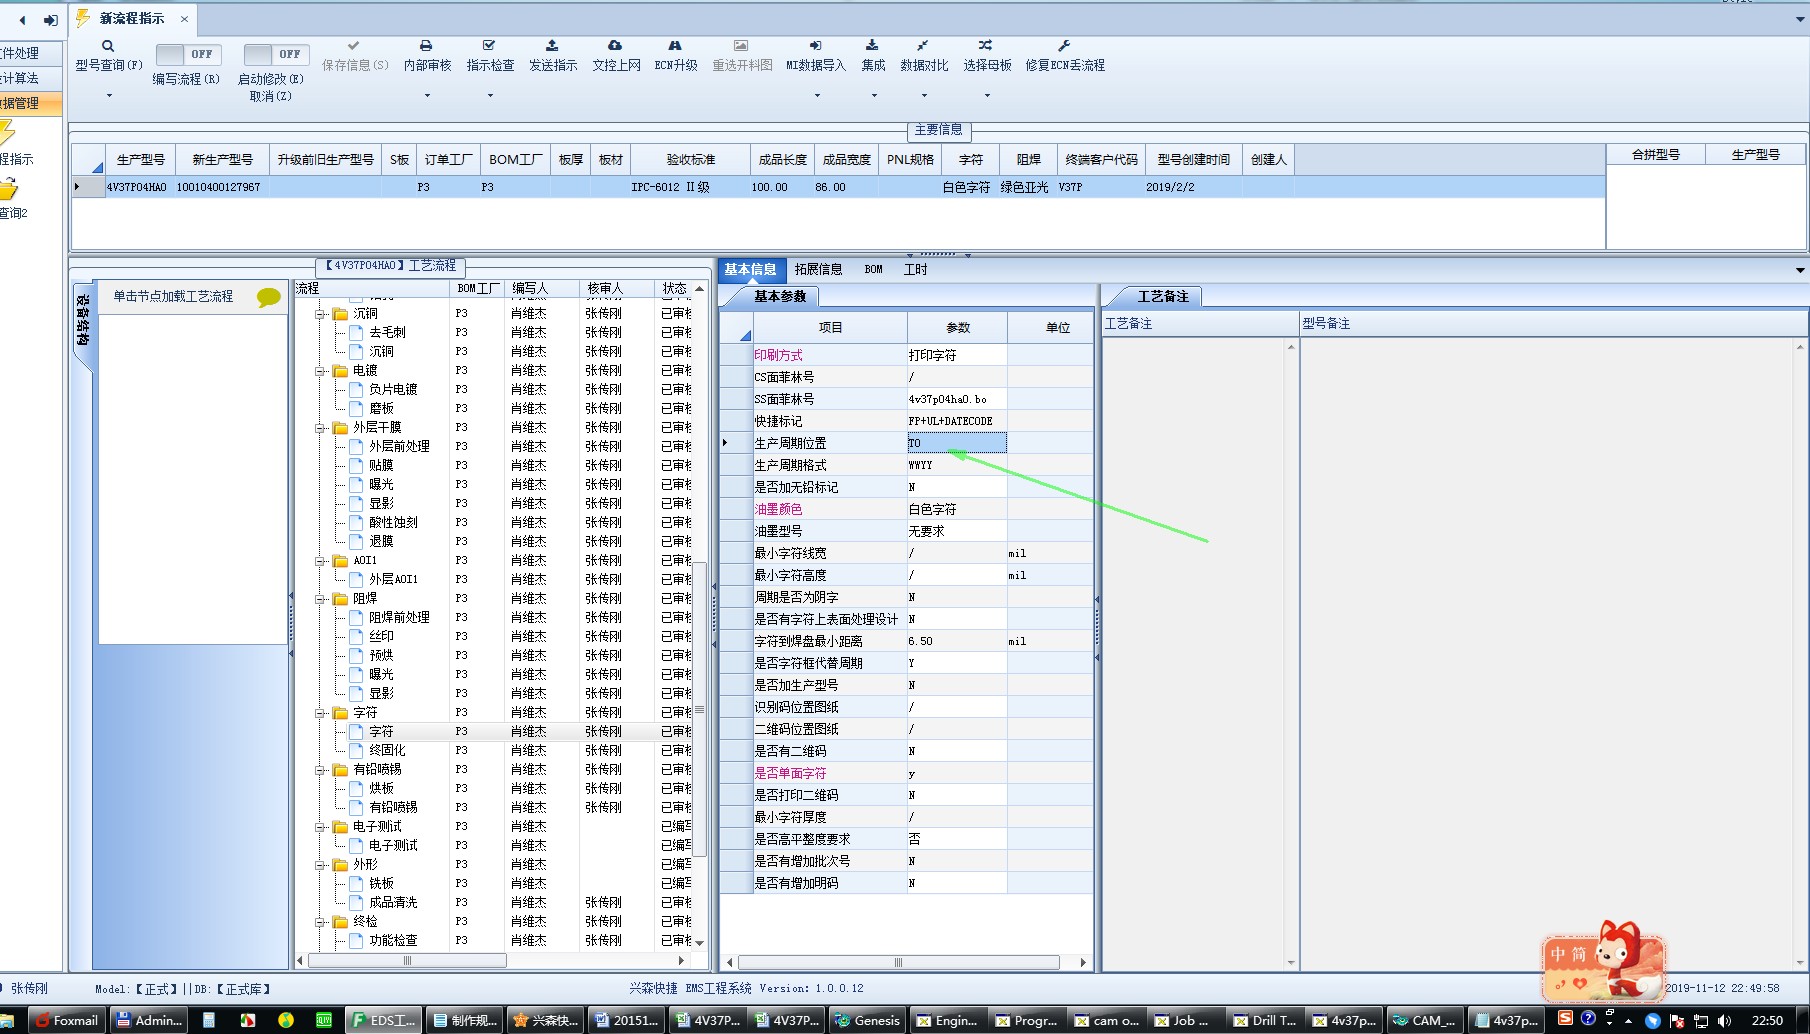1810x1034 pixels.
Task: Open dropdown arrow under 选择母板
Action: pyautogui.click(x=987, y=96)
